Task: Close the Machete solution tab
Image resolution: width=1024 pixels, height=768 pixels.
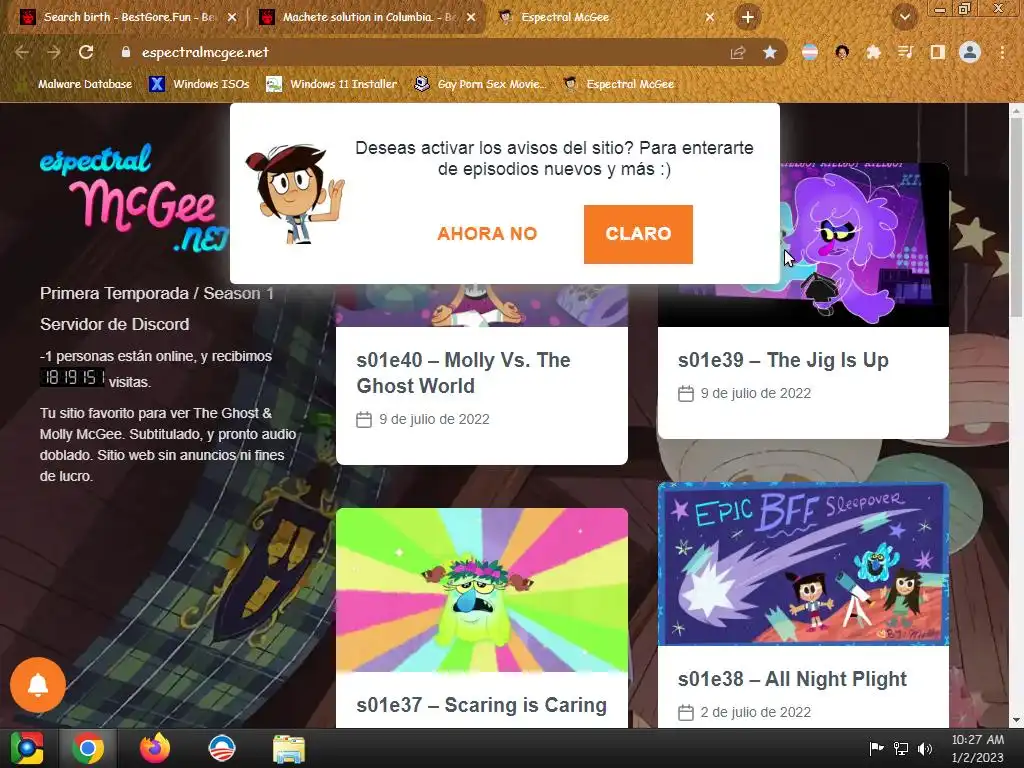Action: pos(471,18)
